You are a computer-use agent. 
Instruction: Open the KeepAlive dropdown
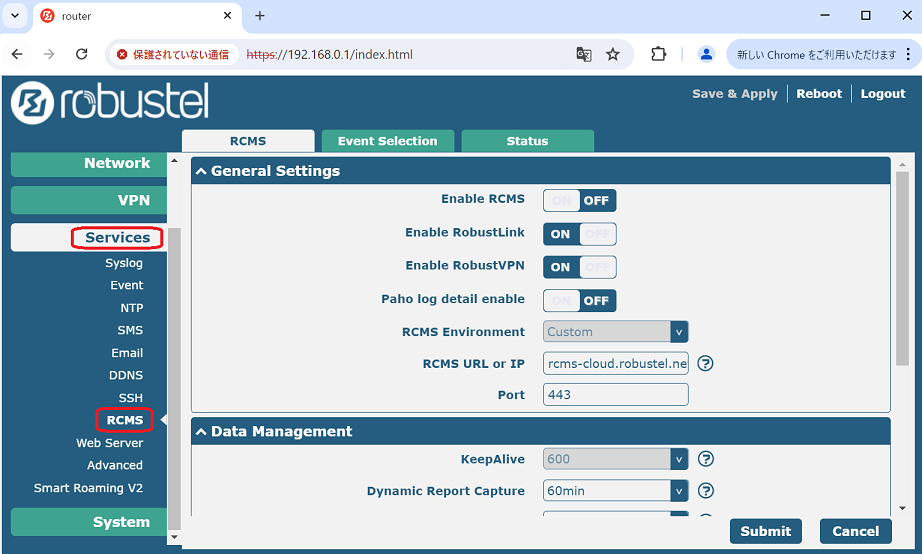[616, 459]
